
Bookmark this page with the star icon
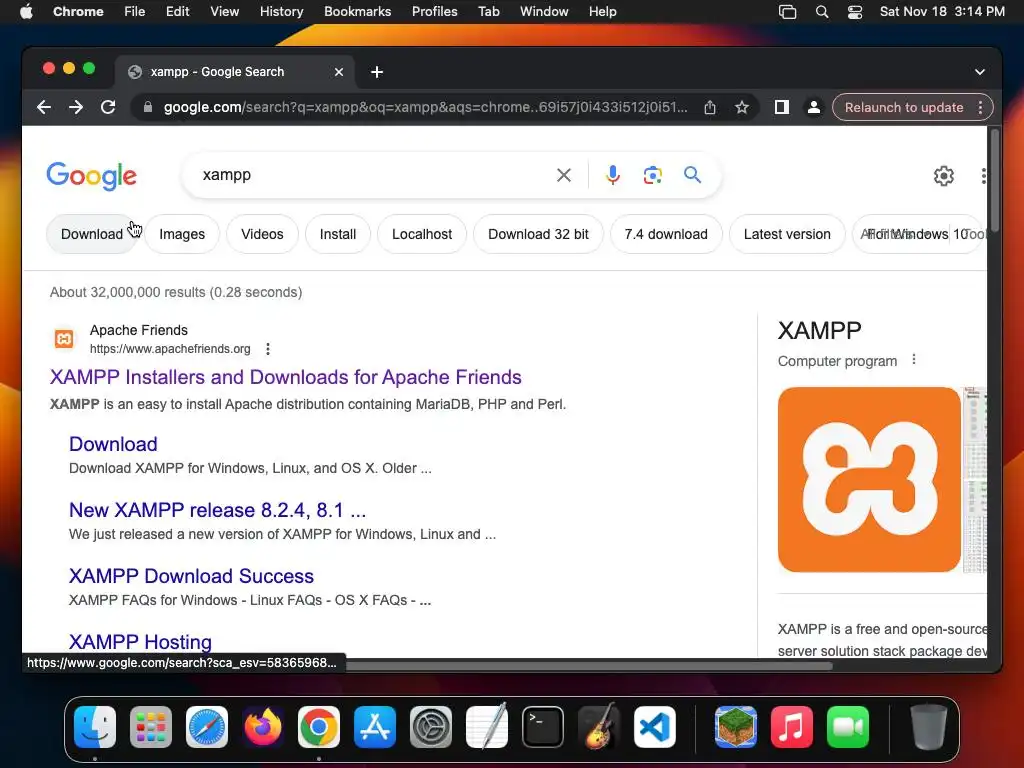(741, 107)
